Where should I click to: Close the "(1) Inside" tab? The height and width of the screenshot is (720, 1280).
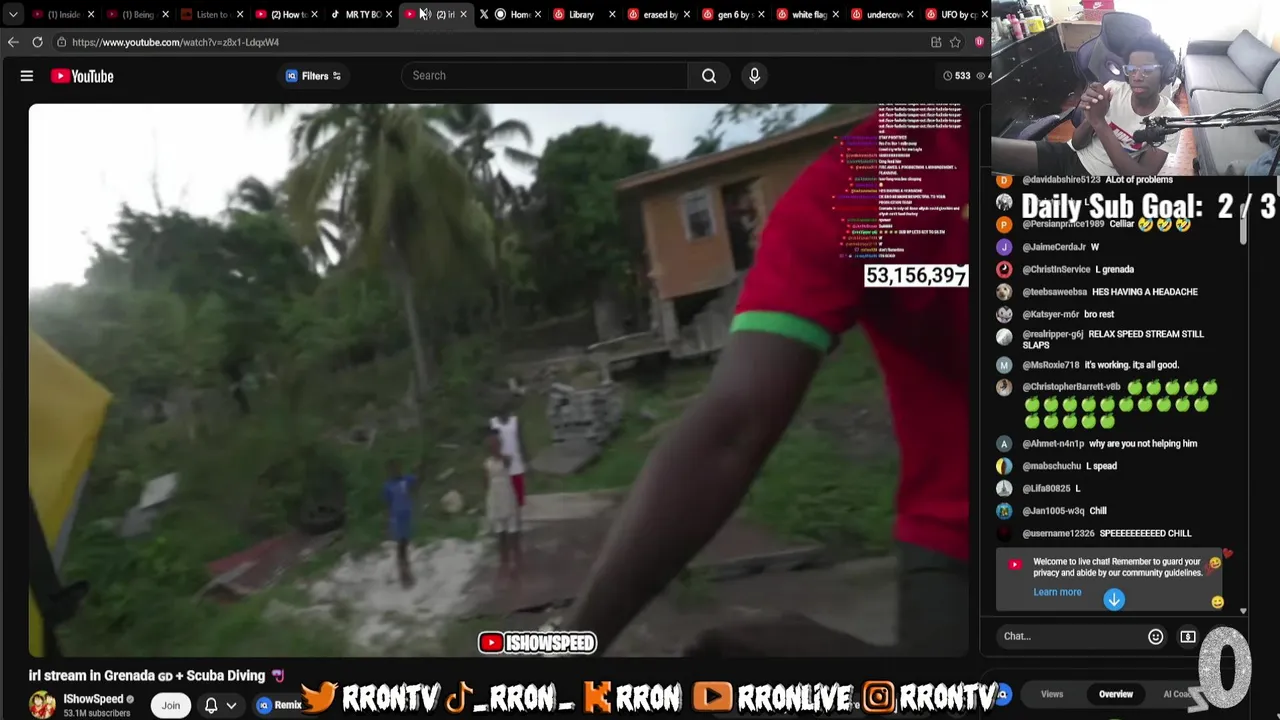(x=91, y=14)
